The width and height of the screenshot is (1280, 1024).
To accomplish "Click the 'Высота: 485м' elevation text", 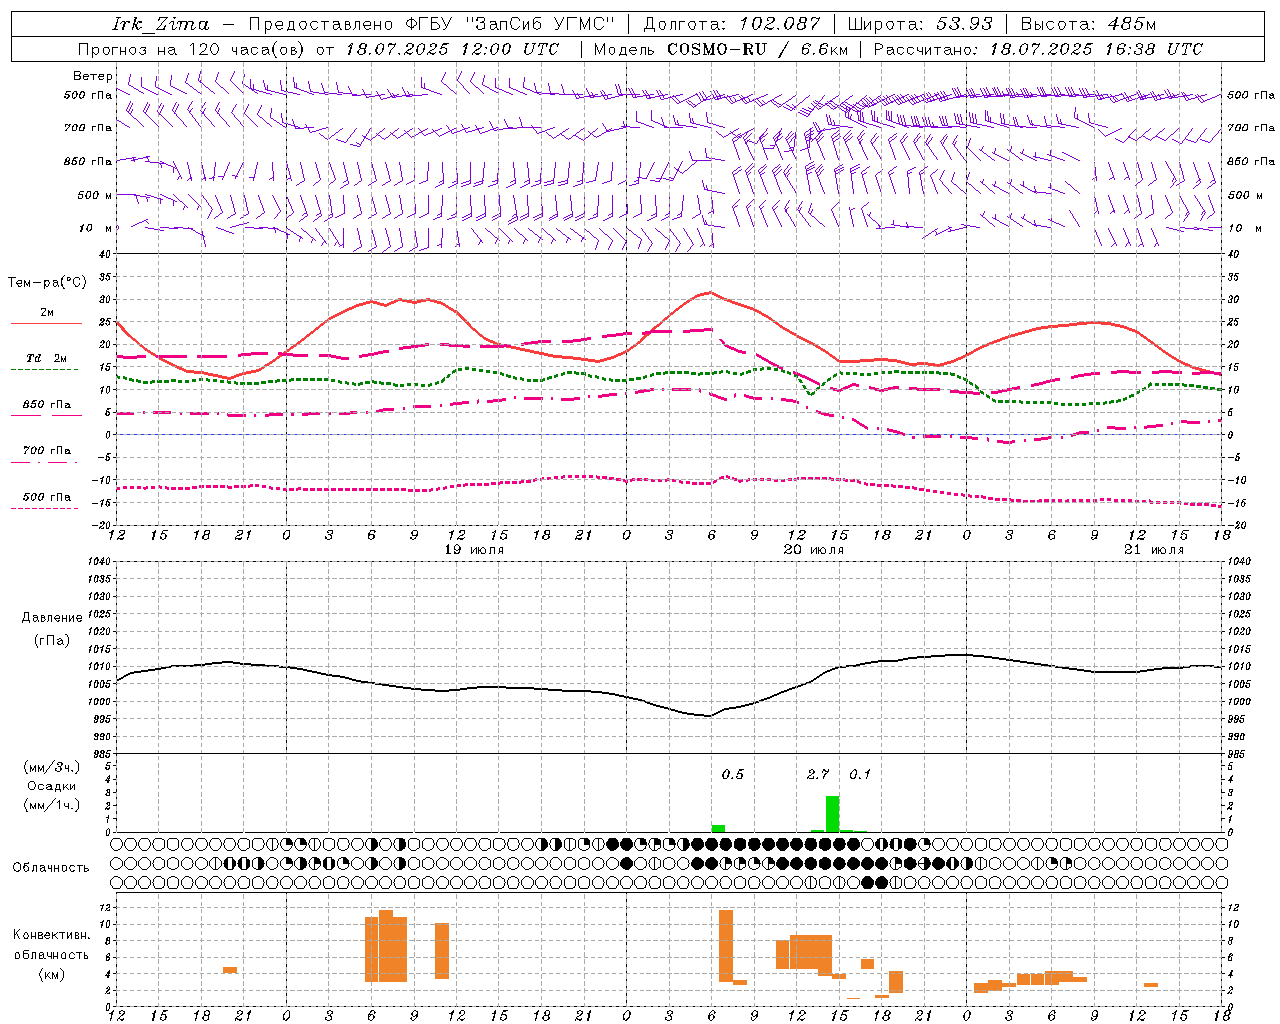I will point(1088,24).
